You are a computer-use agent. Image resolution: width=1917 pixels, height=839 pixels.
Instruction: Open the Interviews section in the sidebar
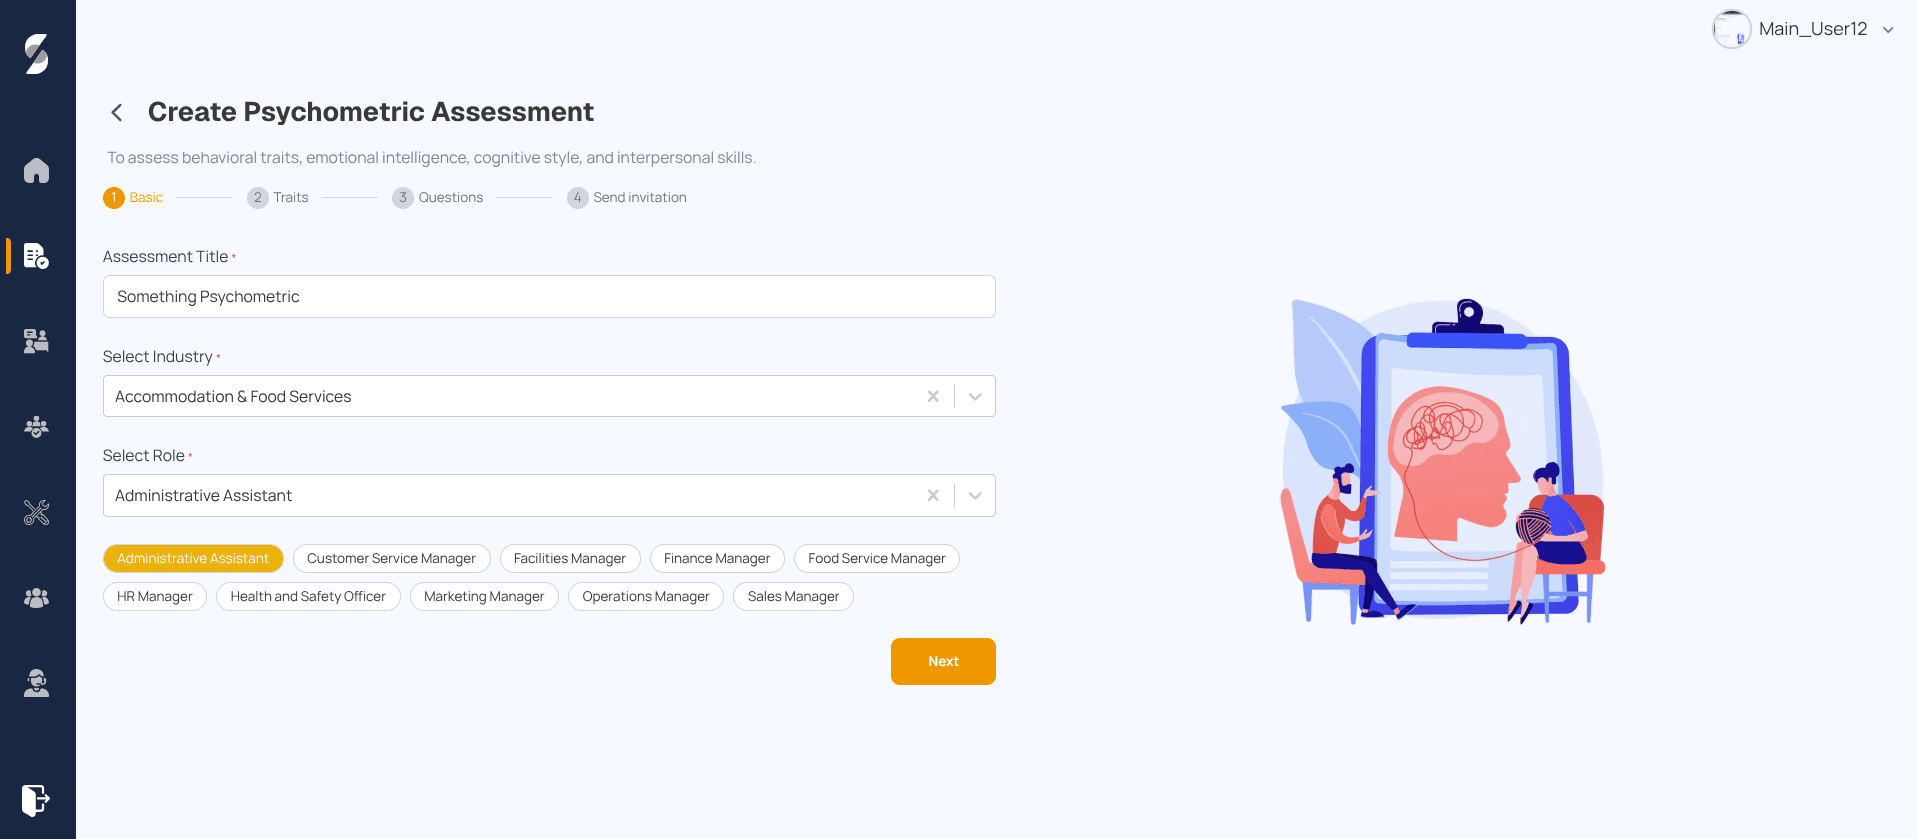(x=36, y=341)
